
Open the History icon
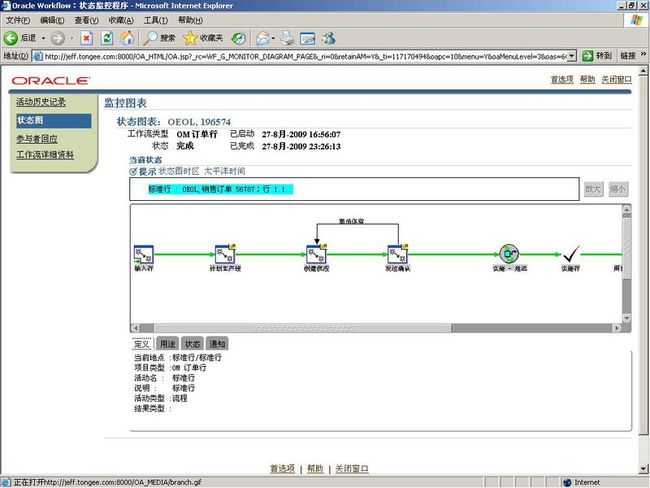point(238,39)
